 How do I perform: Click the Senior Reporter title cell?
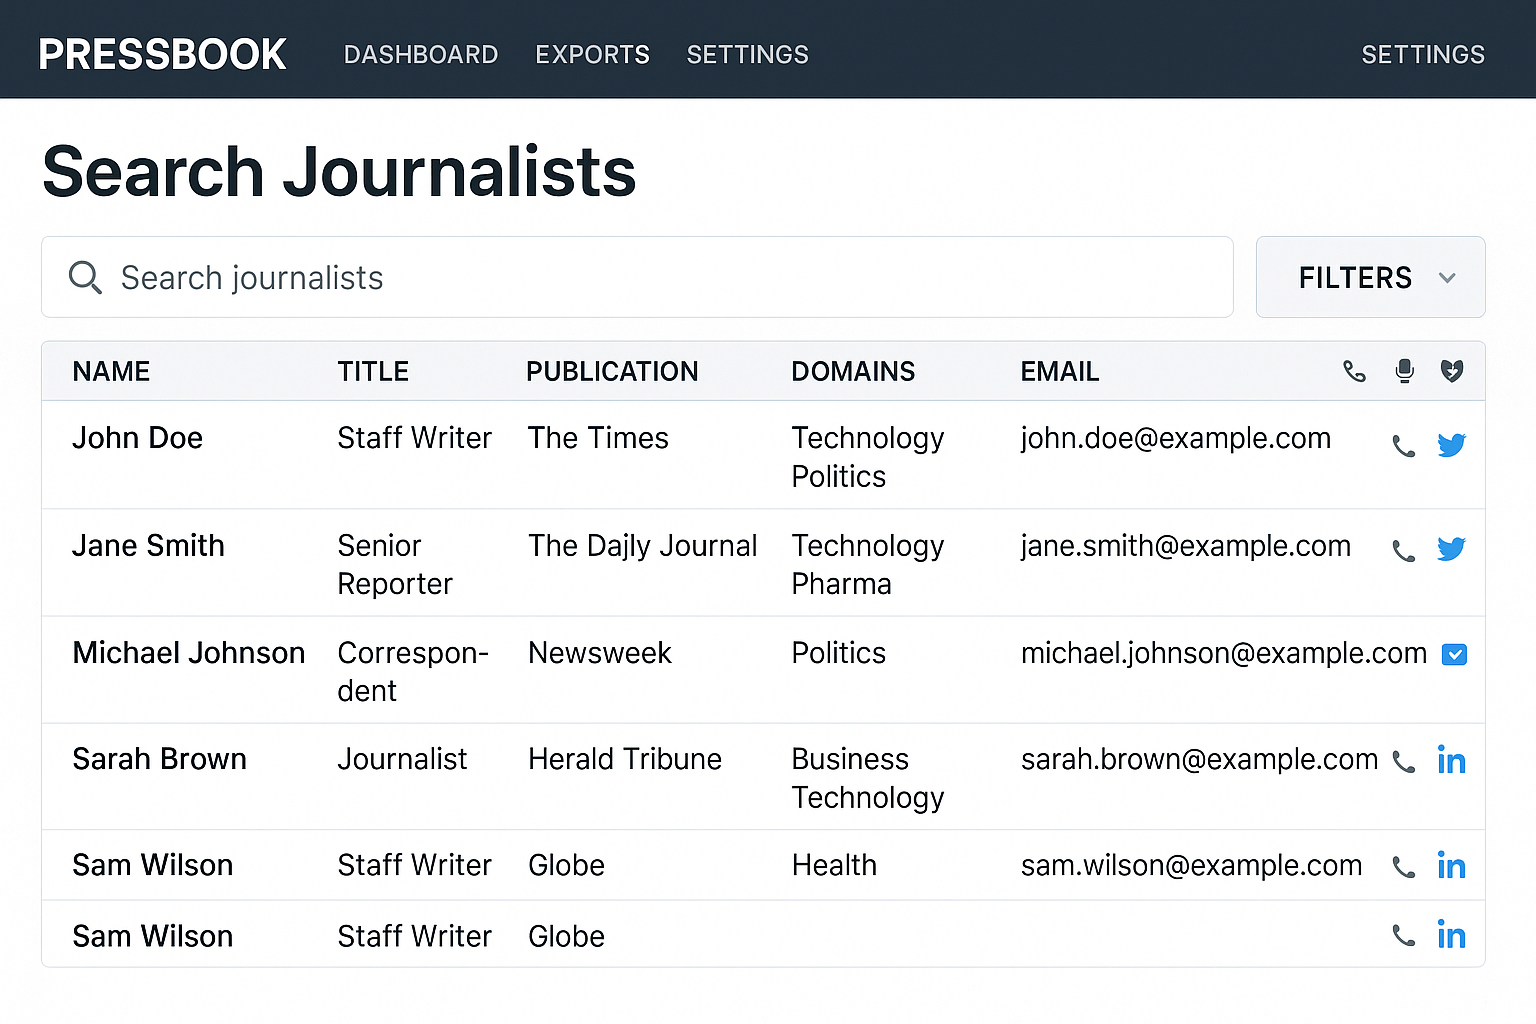click(395, 565)
